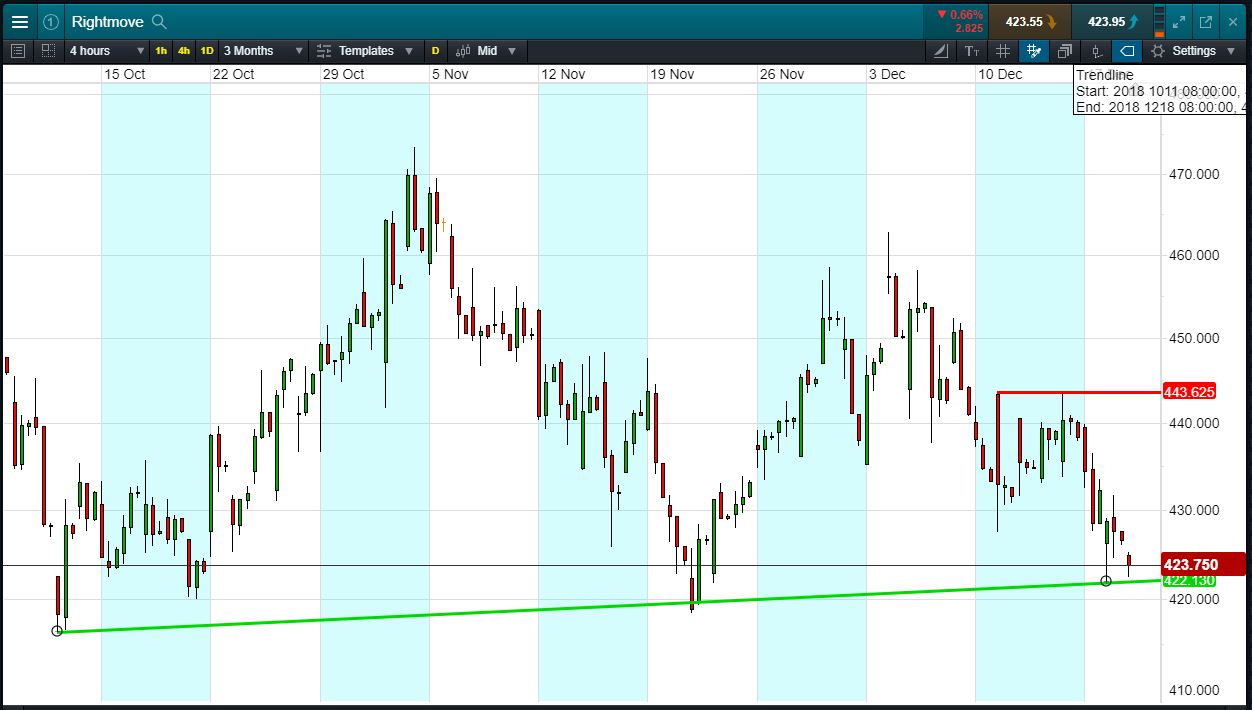Click the 10 Dec date label
1252x710 pixels.
(1000, 74)
